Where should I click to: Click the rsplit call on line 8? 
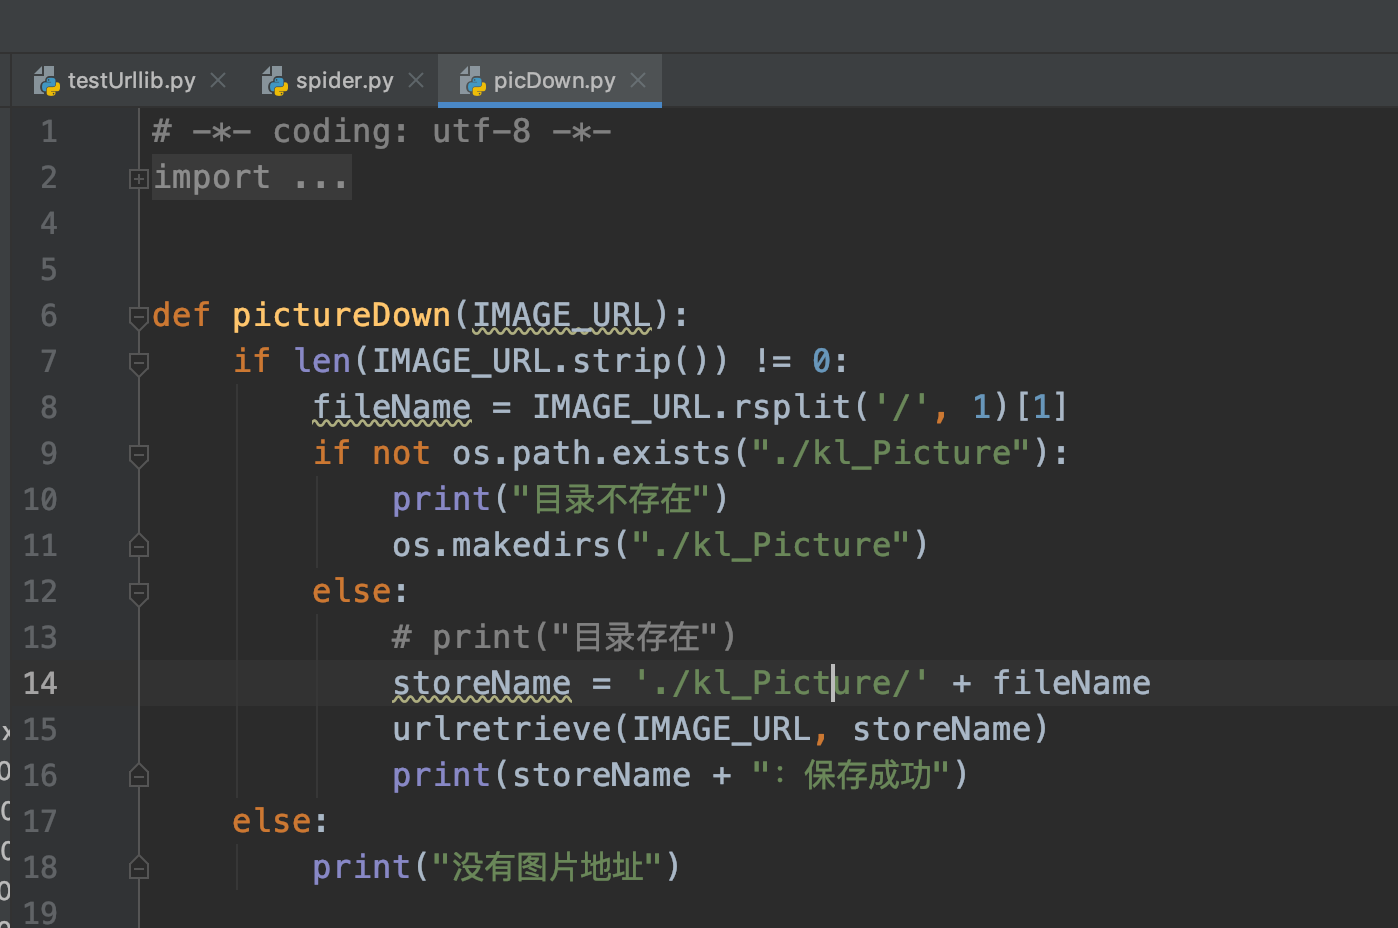point(791,407)
